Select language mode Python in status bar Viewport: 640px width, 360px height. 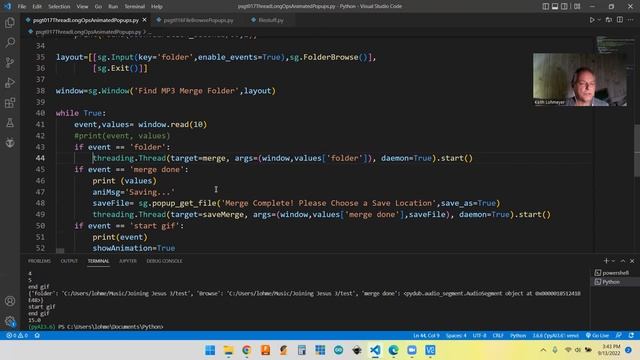click(518, 336)
